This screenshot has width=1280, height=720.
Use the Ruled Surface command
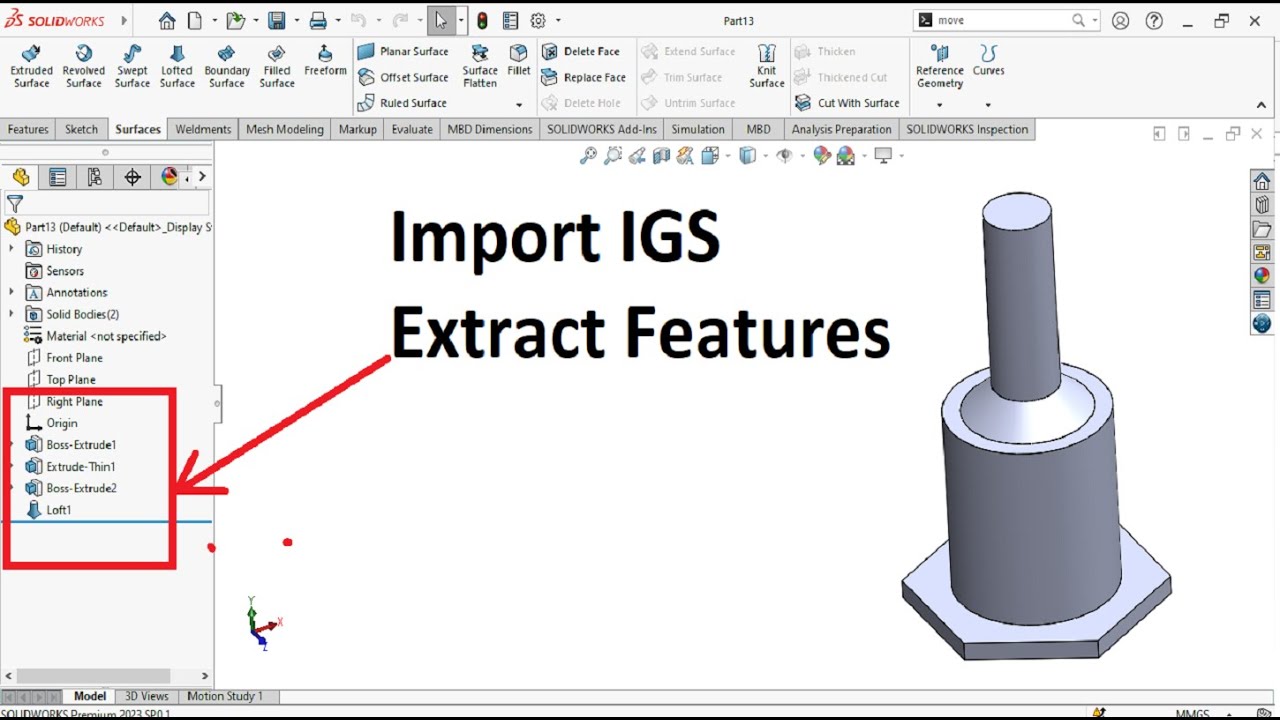tap(403, 103)
